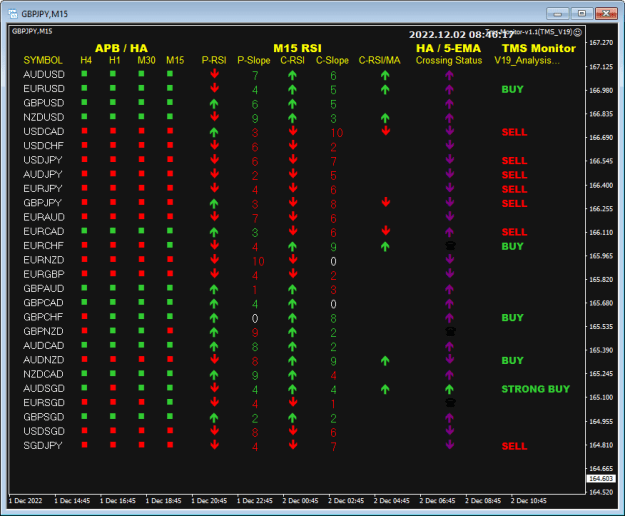Viewport: 625px width, 516px height.
Task: Maximize the GBPJPY,M15 chart window
Action: tap(582, 14)
